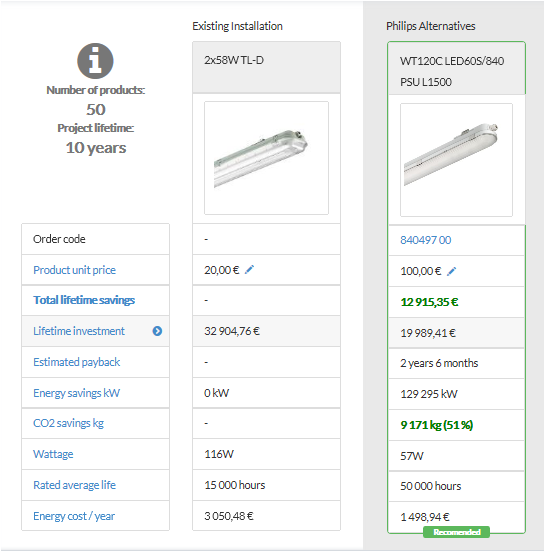
Task: Click the WT120C LED60S product image
Action: point(456,160)
